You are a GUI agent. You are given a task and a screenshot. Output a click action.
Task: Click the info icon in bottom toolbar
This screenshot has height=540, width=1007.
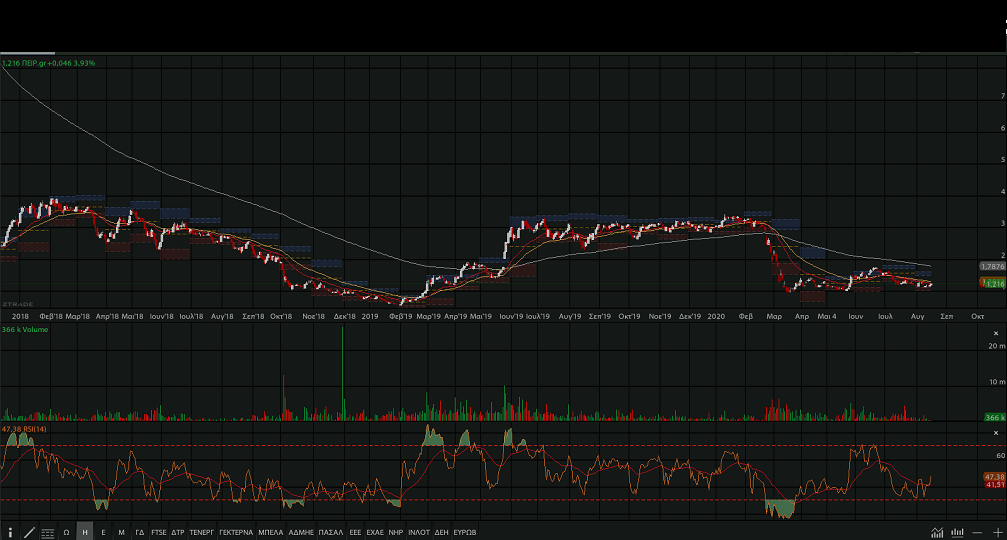(10, 532)
